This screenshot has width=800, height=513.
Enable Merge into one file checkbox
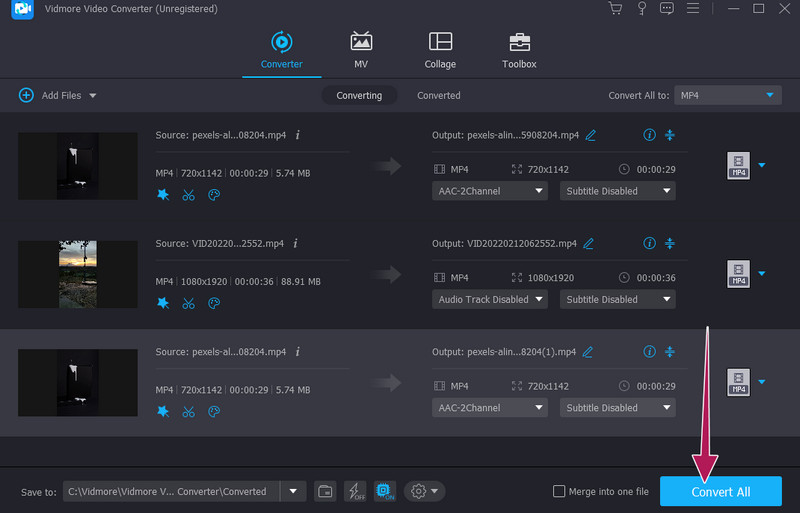click(x=559, y=491)
